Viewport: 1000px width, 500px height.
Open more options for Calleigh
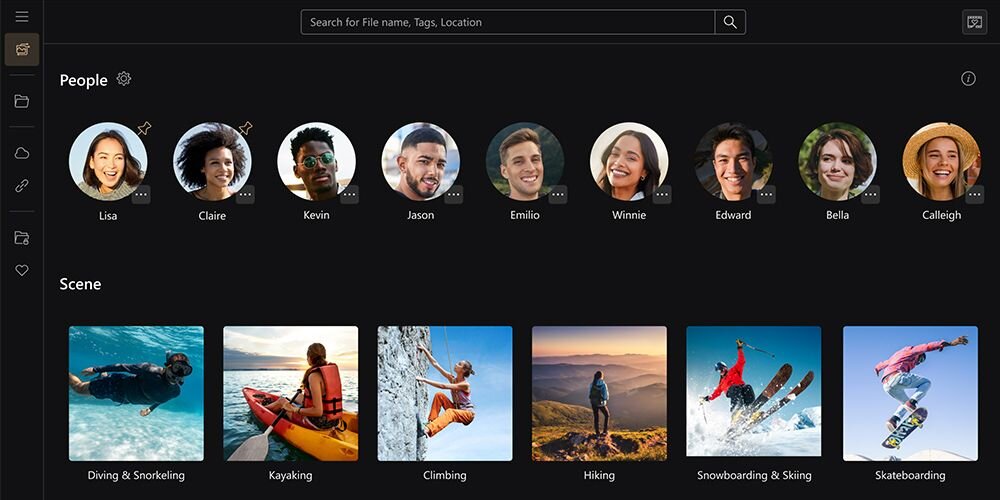(974, 195)
